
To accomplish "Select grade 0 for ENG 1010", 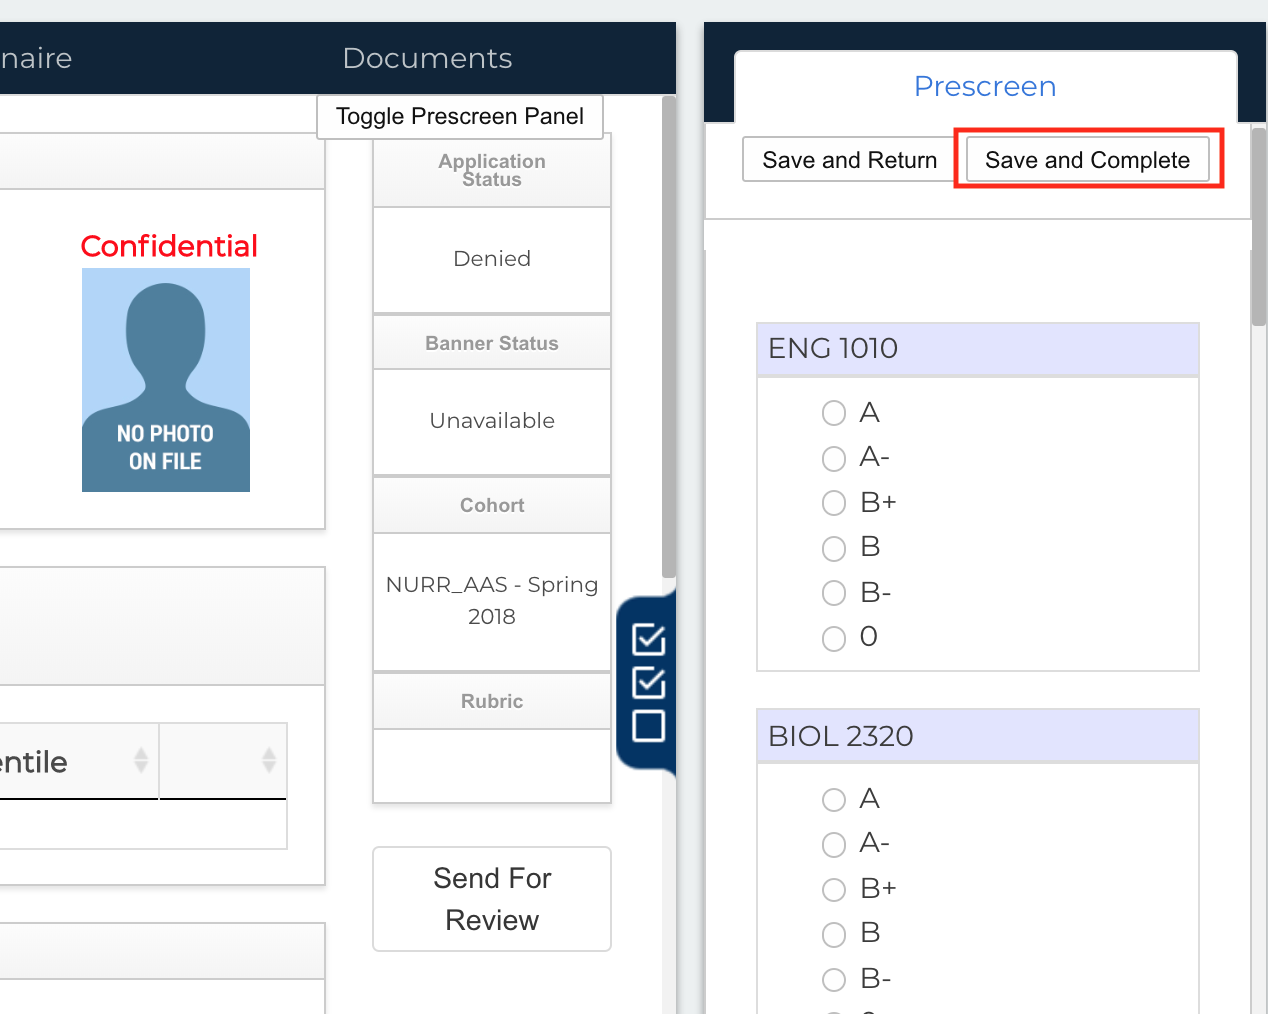I will [x=834, y=638].
